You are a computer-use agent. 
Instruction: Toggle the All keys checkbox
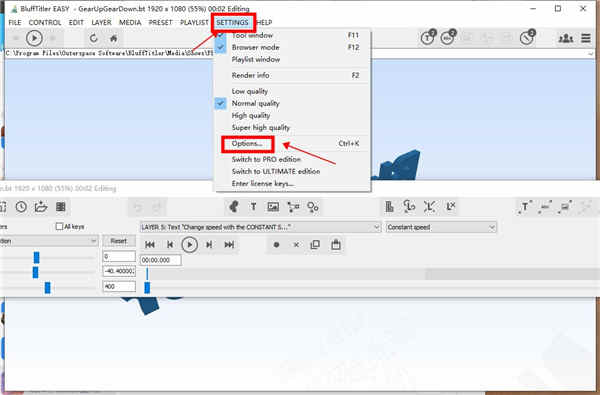click(x=59, y=227)
